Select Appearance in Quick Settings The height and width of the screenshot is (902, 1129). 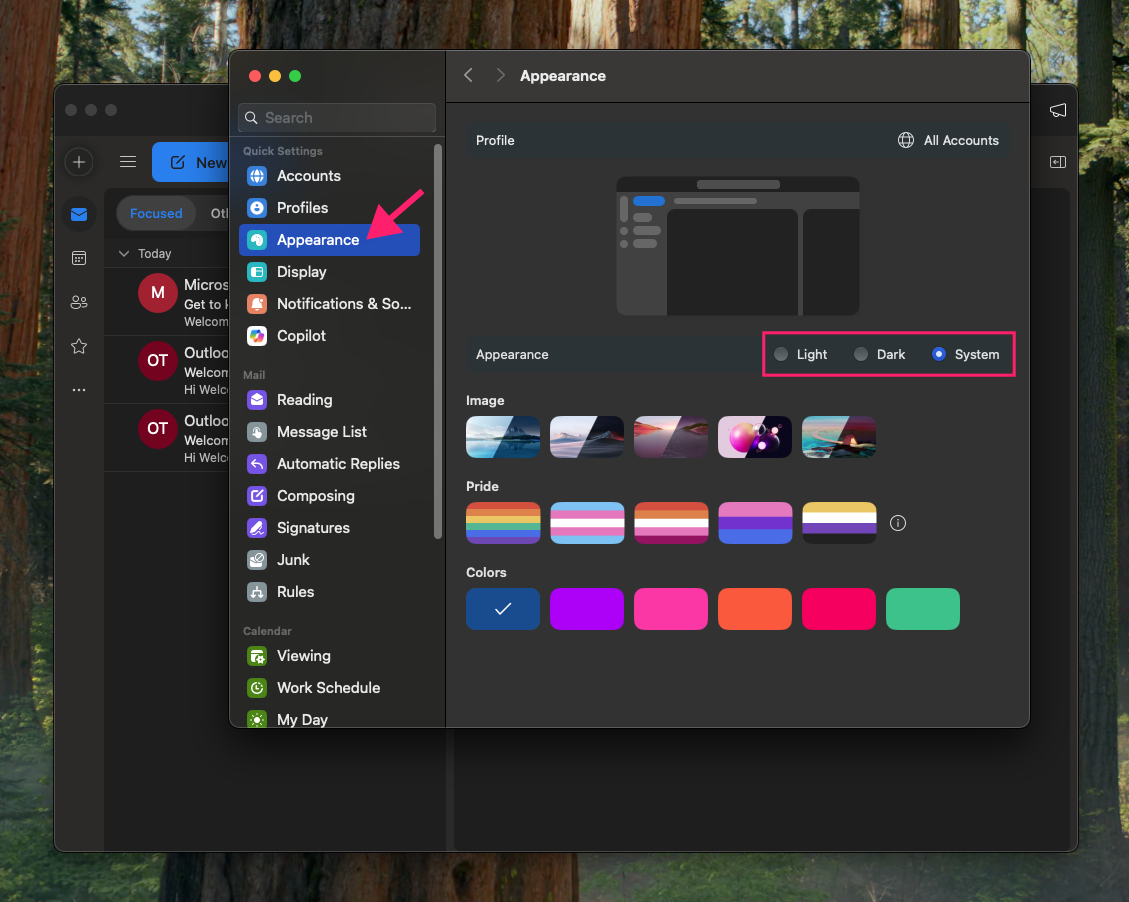tap(329, 240)
